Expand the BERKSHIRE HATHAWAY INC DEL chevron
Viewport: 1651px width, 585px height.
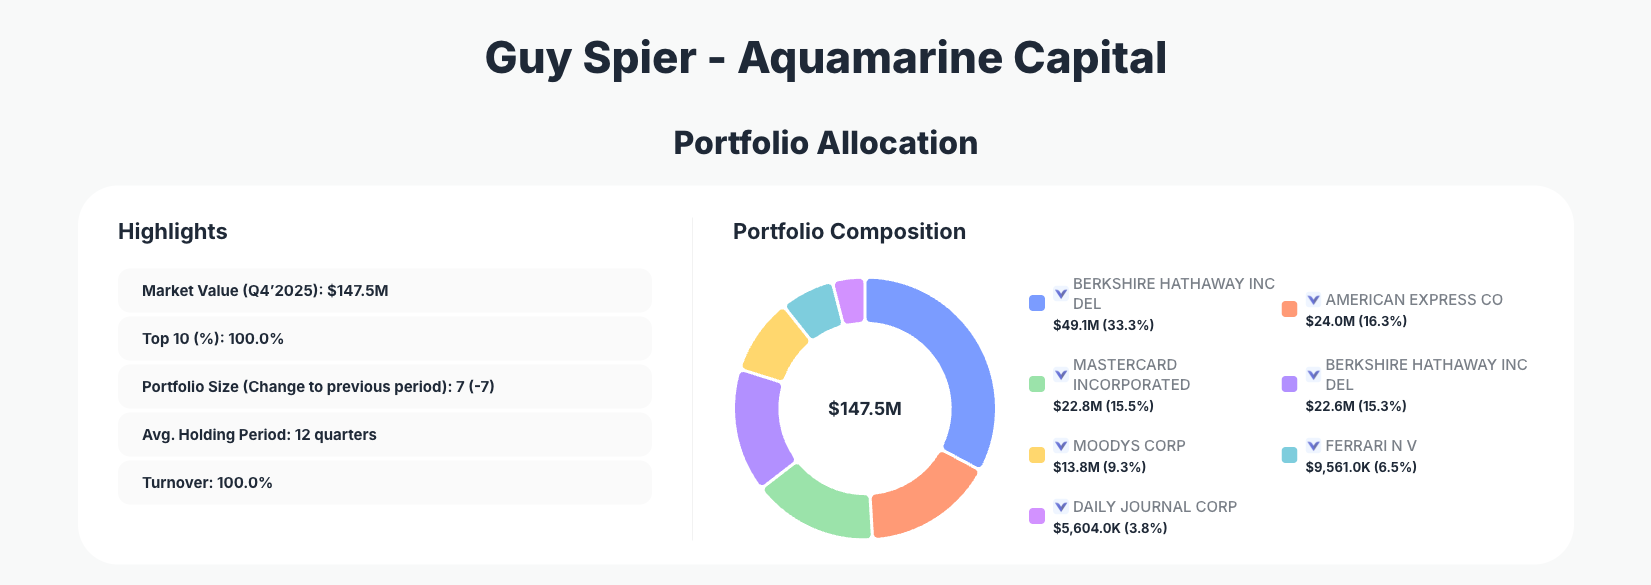1059,293
